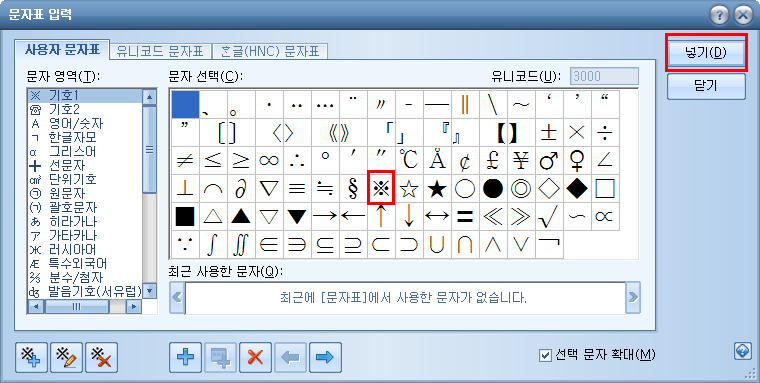The width and height of the screenshot is (760, 383).
Task: Select 가타카나 in character area list
Action: 85,236
